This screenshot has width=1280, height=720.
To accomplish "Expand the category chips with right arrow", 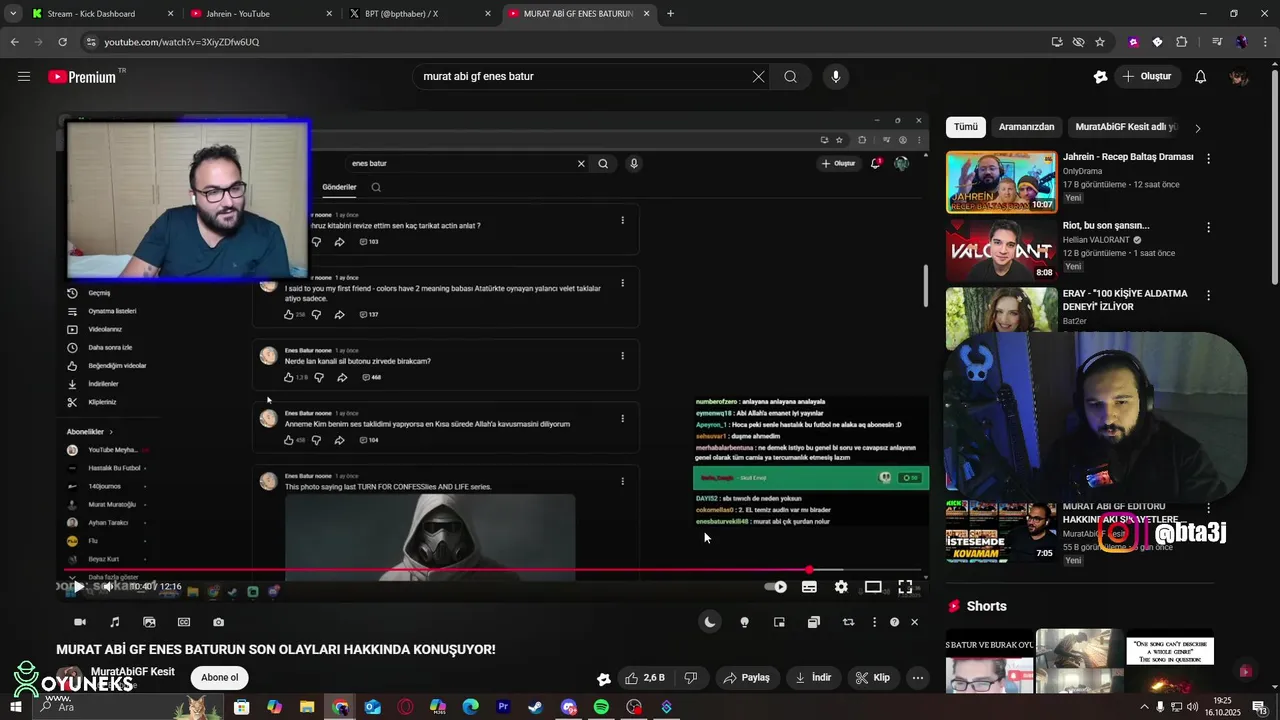I will tap(1197, 128).
